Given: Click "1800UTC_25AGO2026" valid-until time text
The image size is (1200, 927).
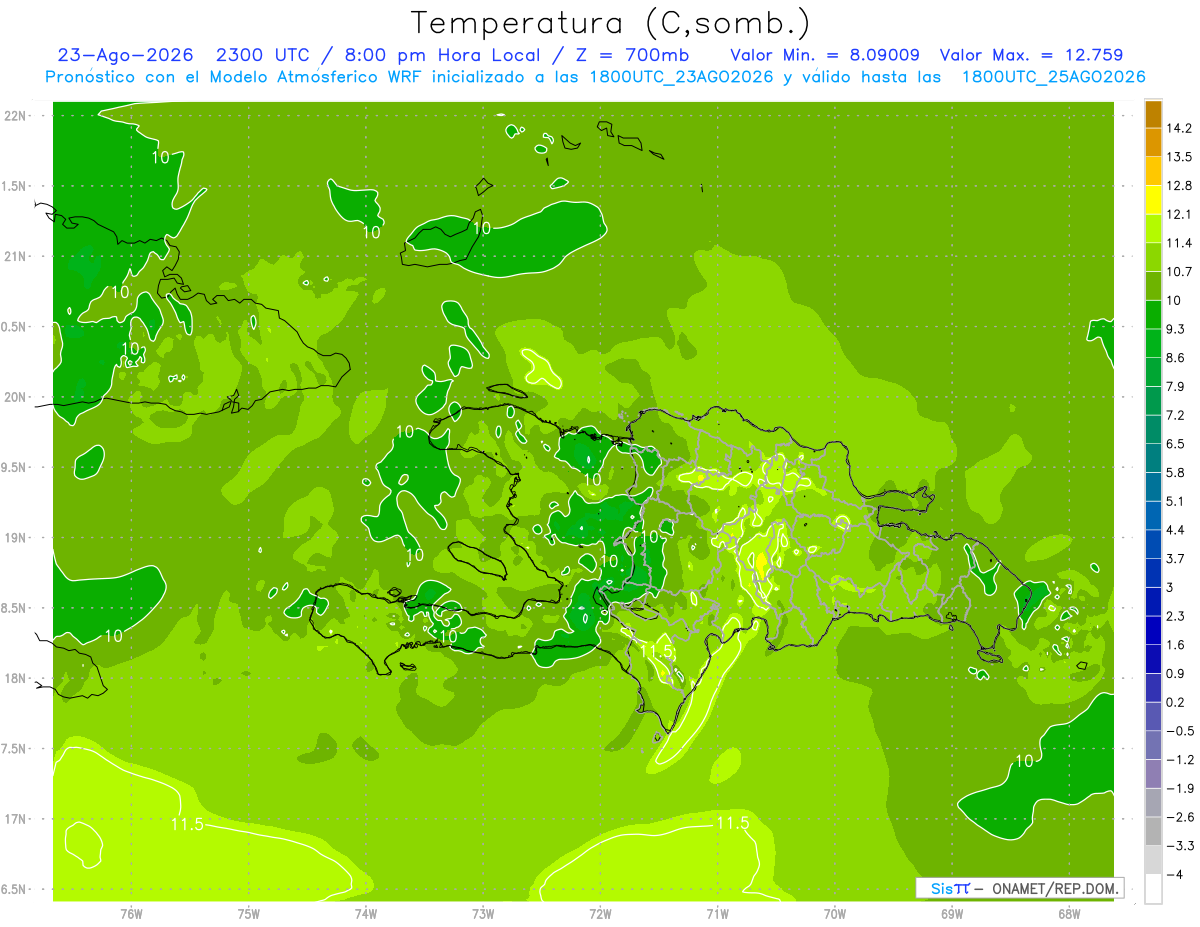Looking at the screenshot, I should (1053, 77).
